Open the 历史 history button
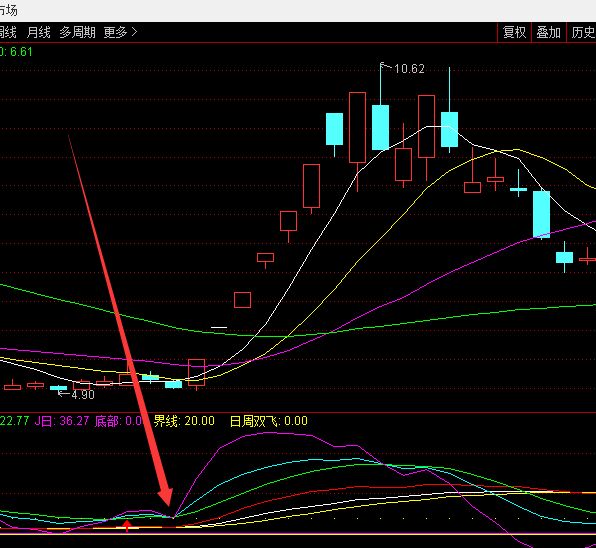596x548 pixels. (582, 32)
